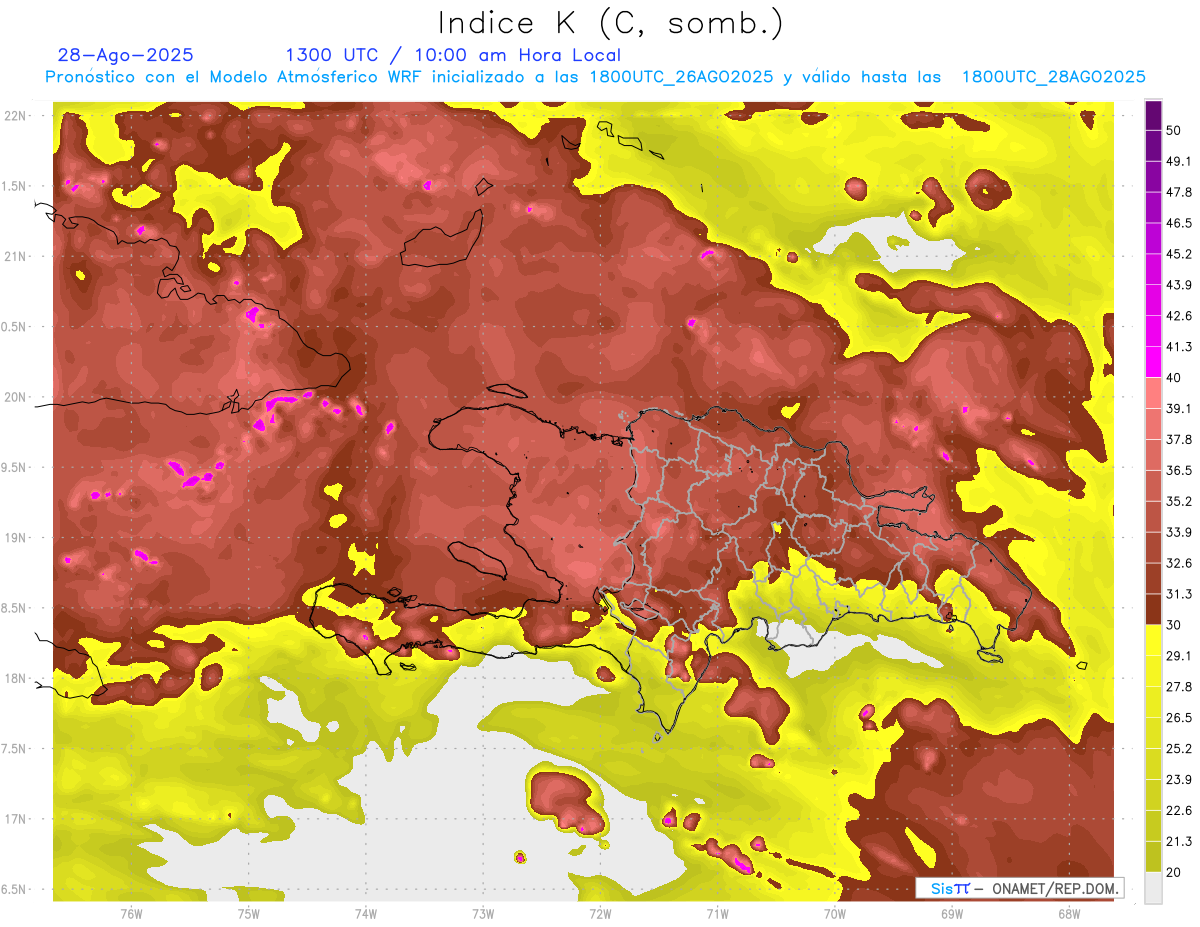
Task: Click the latitude label '18N'
Action: click(x=14, y=678)
